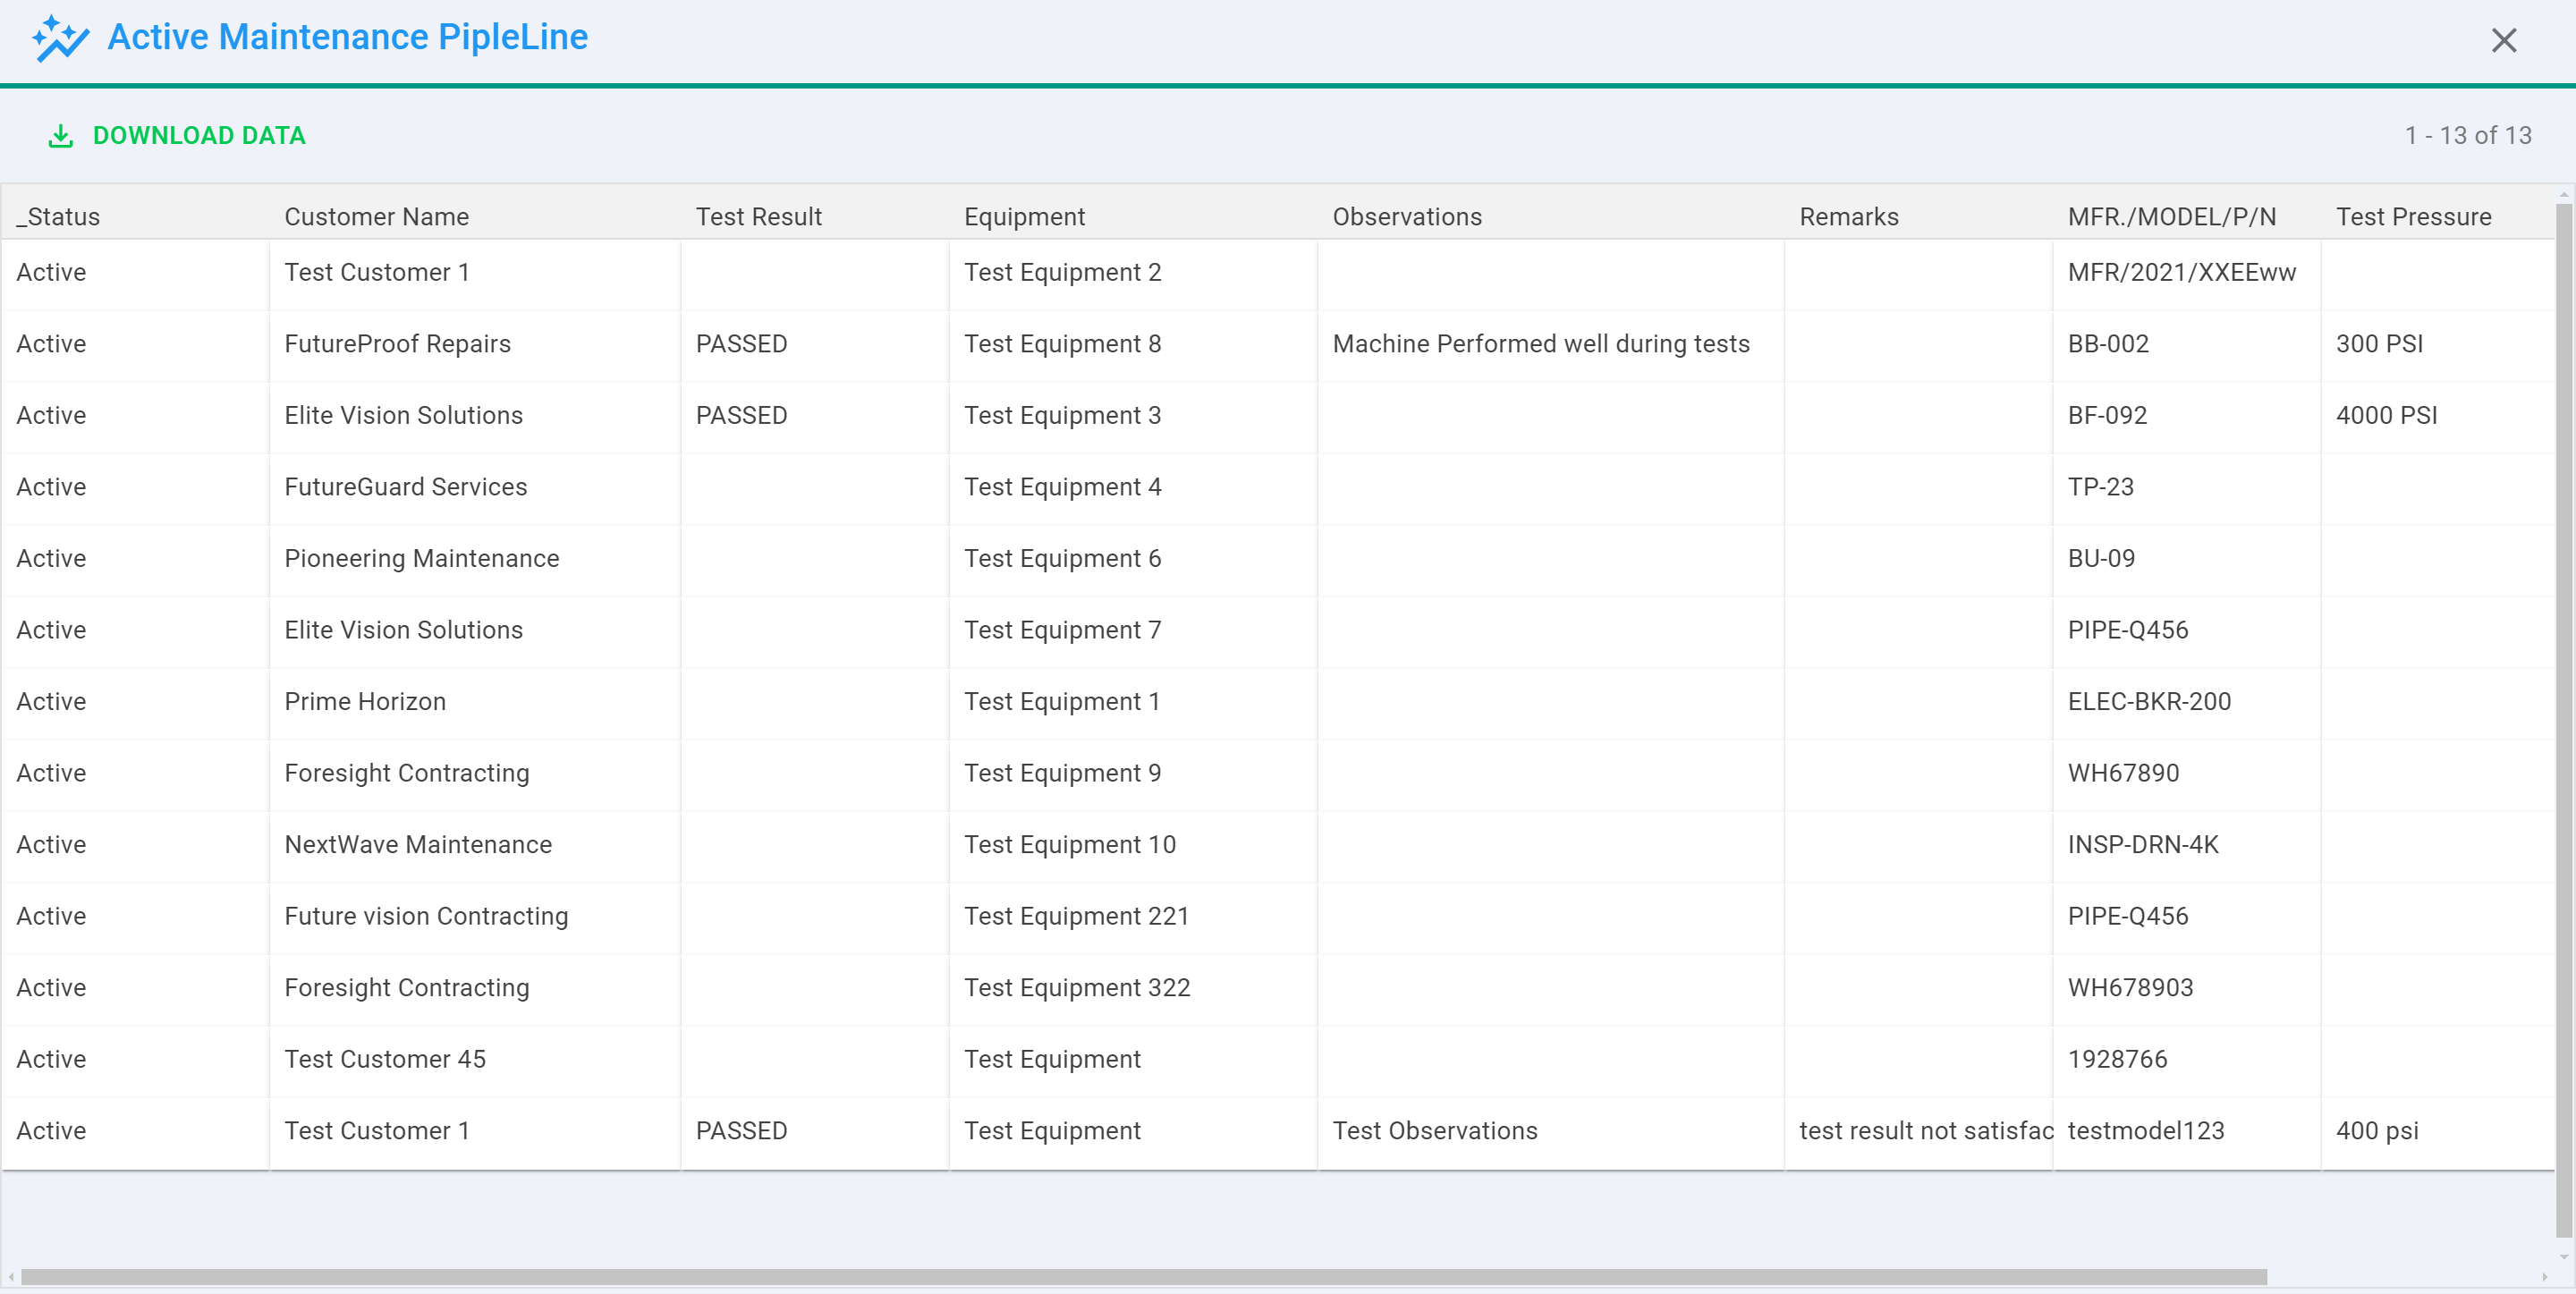The image size is (2576, 1294).
Task: Click the Active Maintenance PipleLine title
Action: (x=347, y=37)
